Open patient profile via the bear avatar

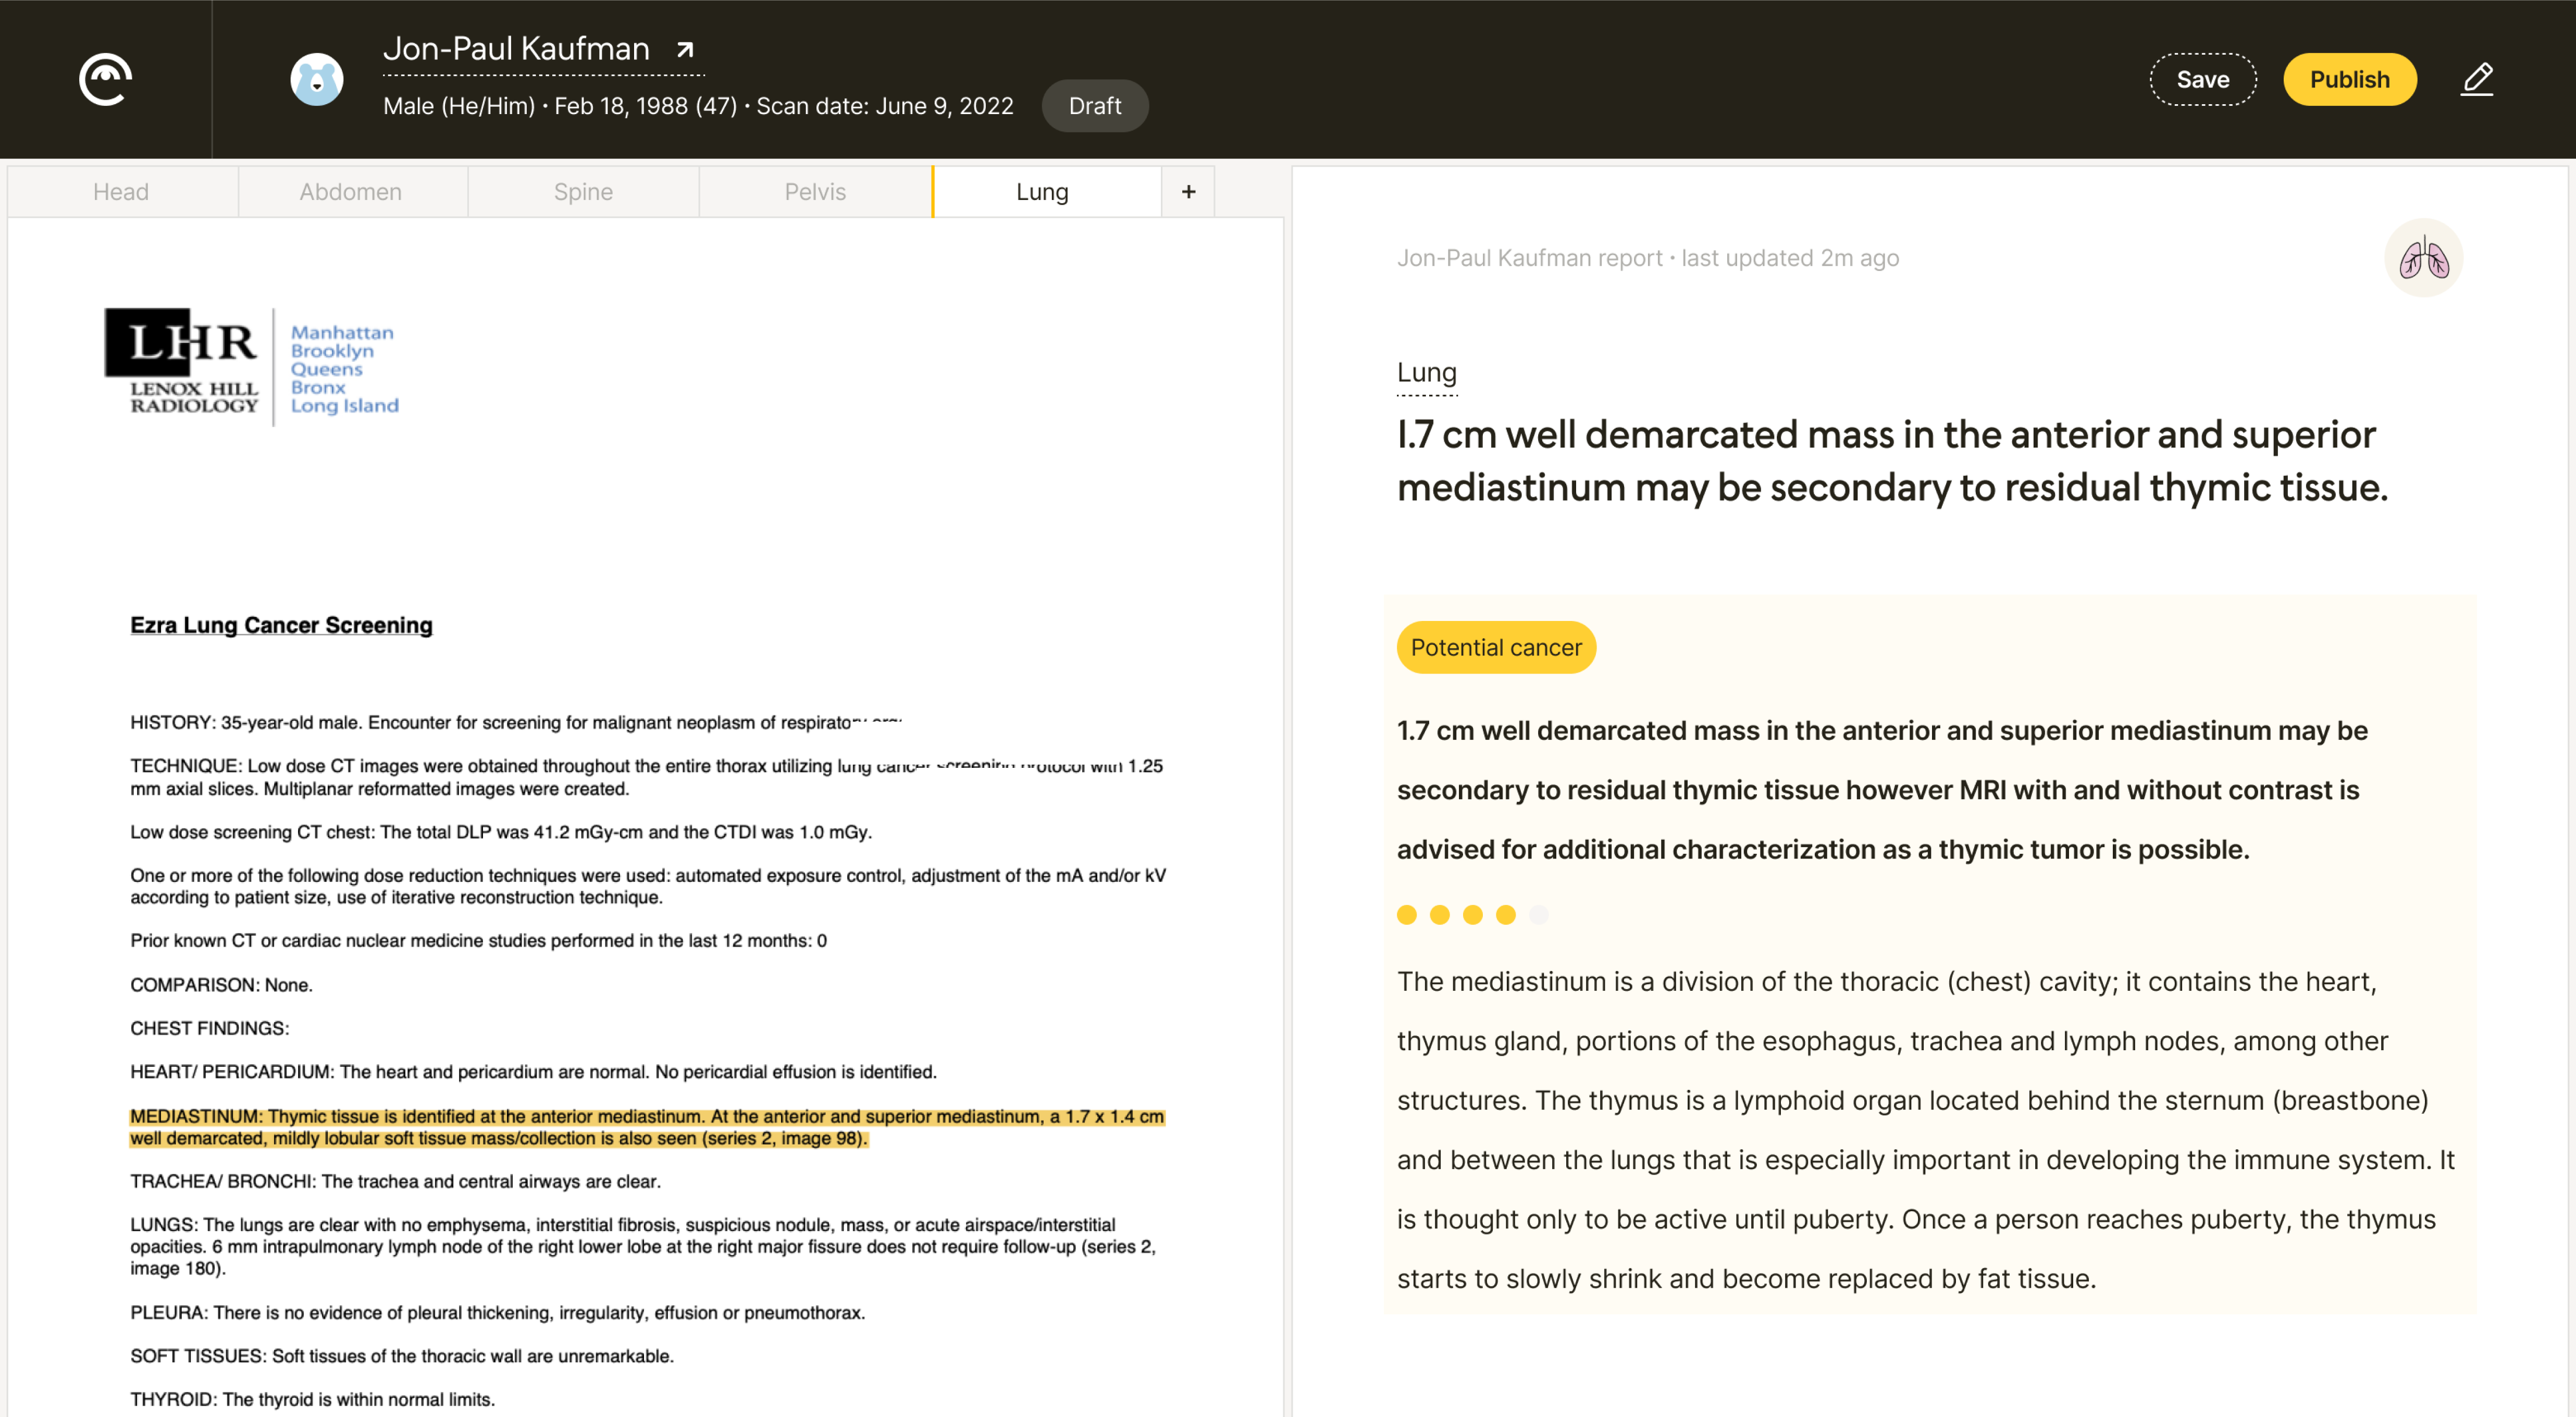[317, 78]
